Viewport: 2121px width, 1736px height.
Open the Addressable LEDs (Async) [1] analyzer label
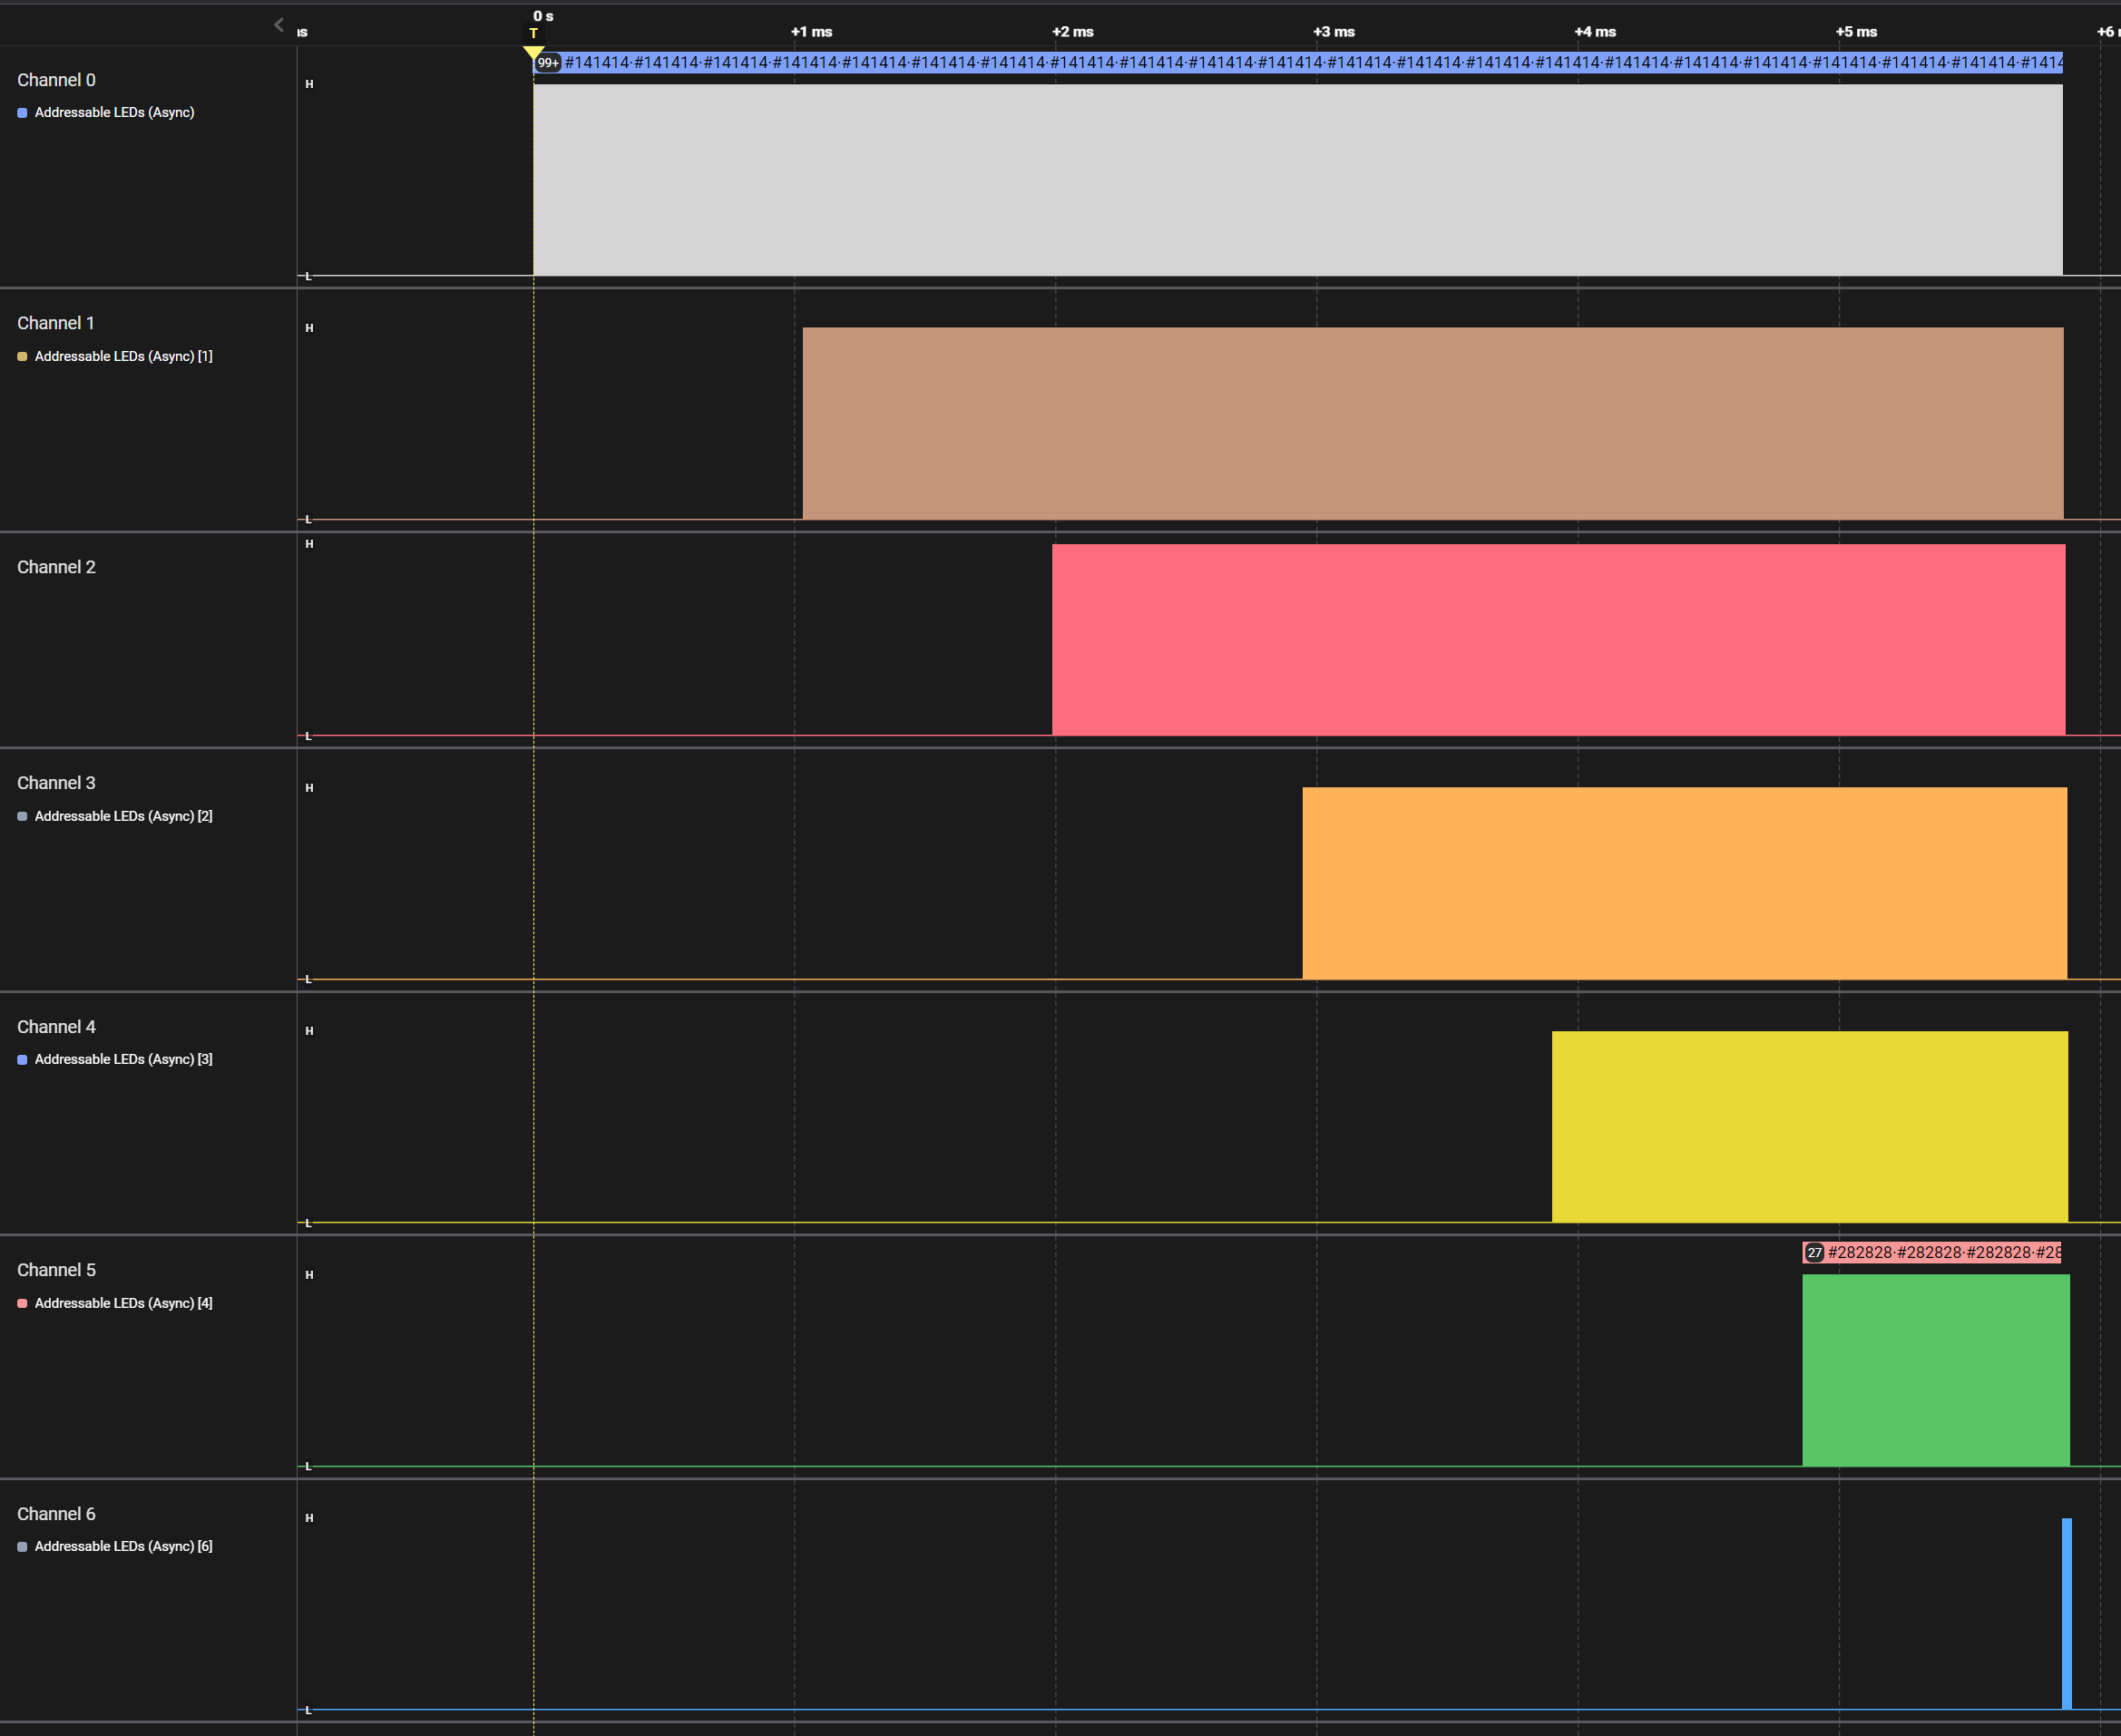(123, 357)
